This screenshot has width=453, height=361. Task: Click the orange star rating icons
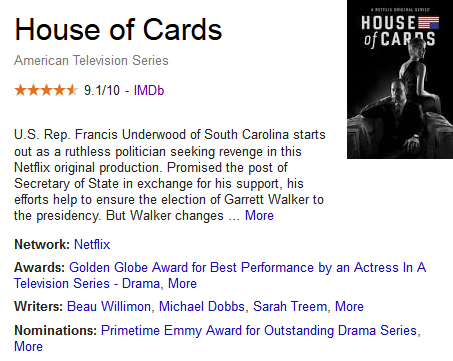tap(46, 90)
